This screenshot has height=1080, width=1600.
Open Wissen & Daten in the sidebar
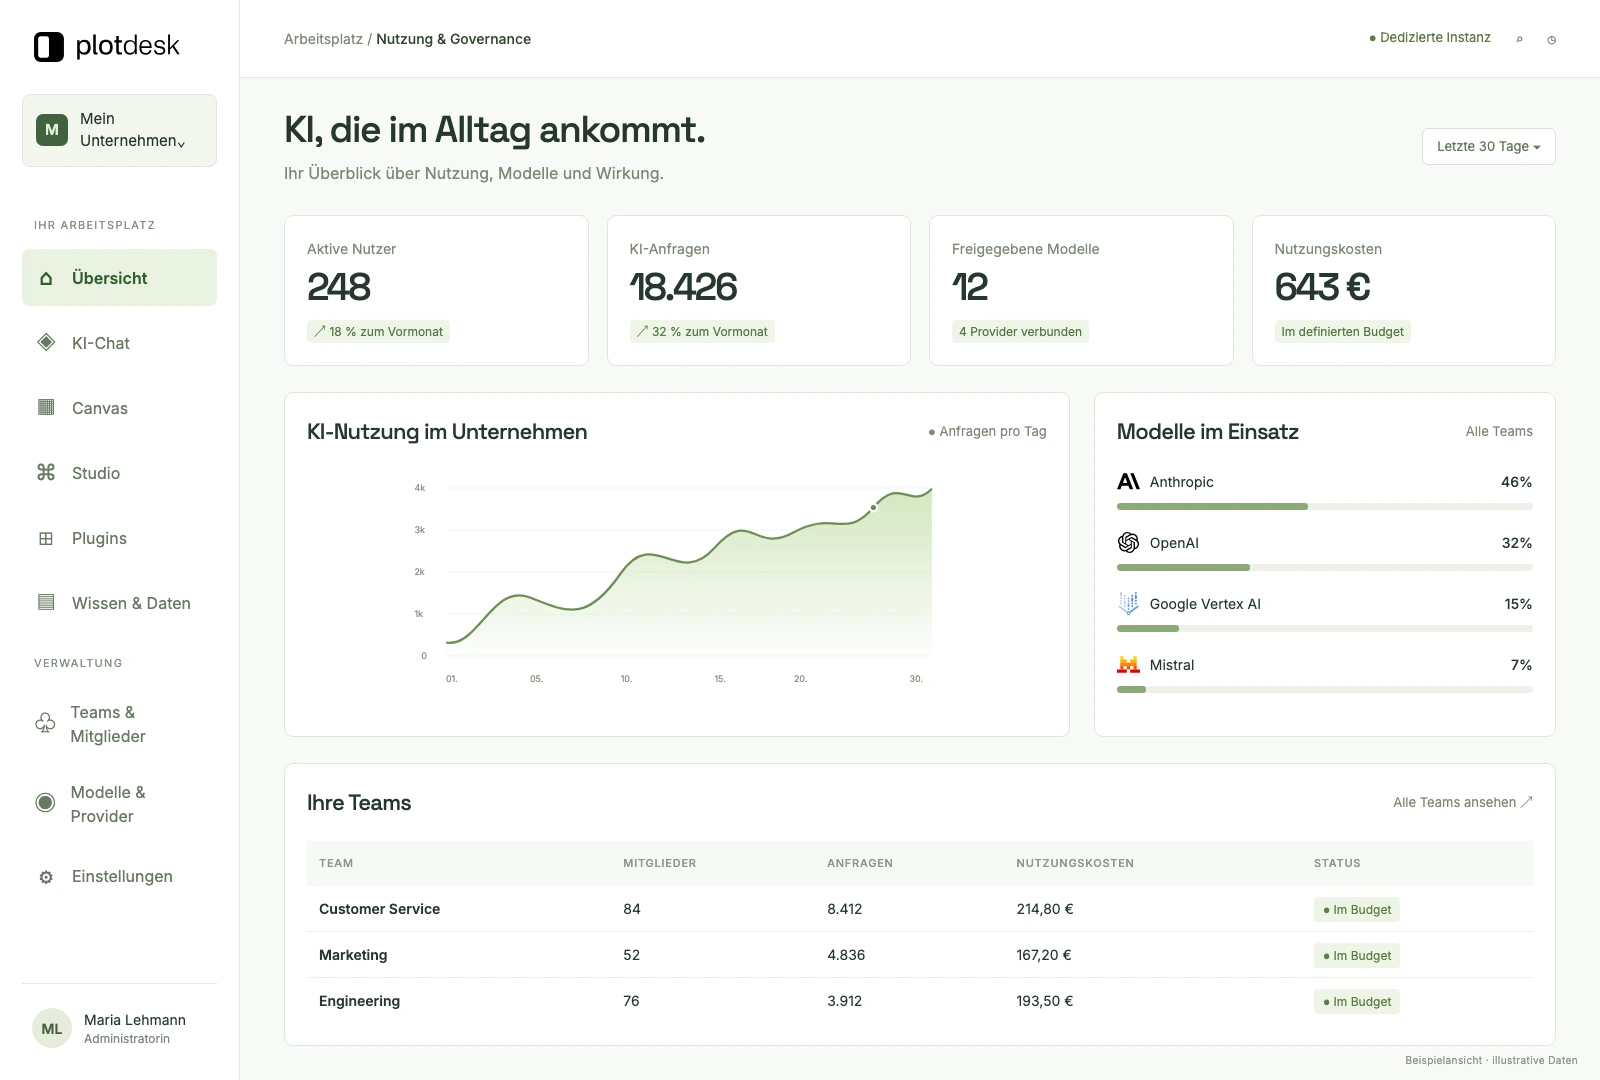pos(119,603)
